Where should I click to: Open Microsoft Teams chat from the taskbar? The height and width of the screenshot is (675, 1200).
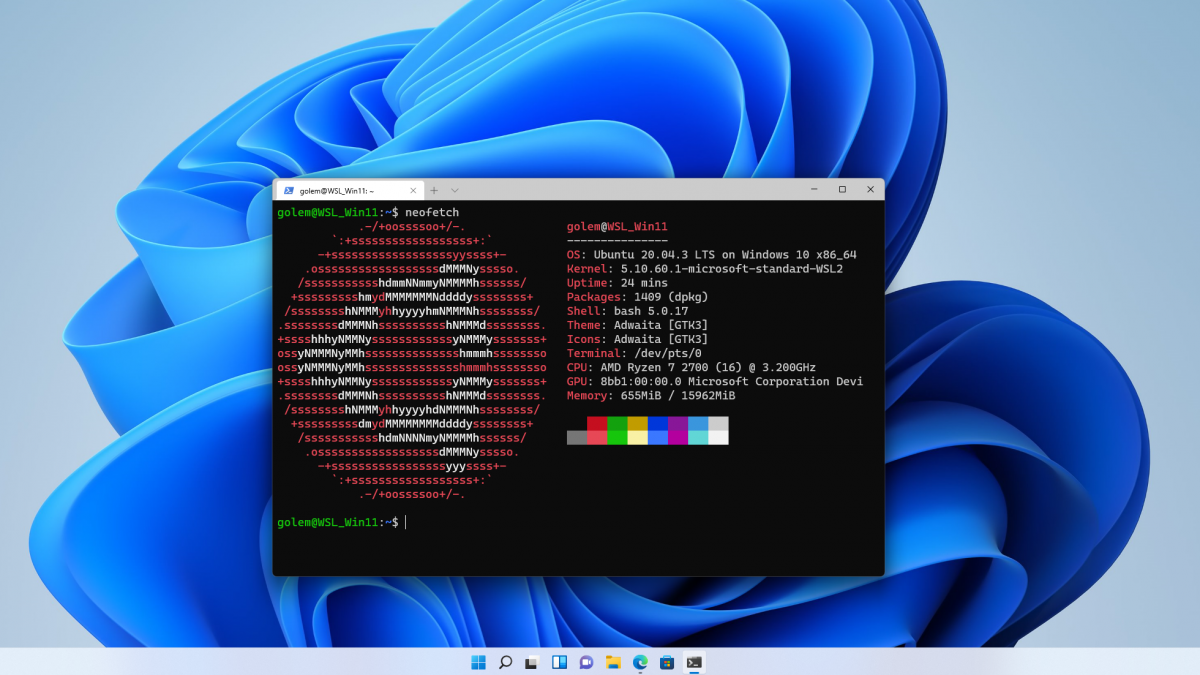tap(587, 661)
